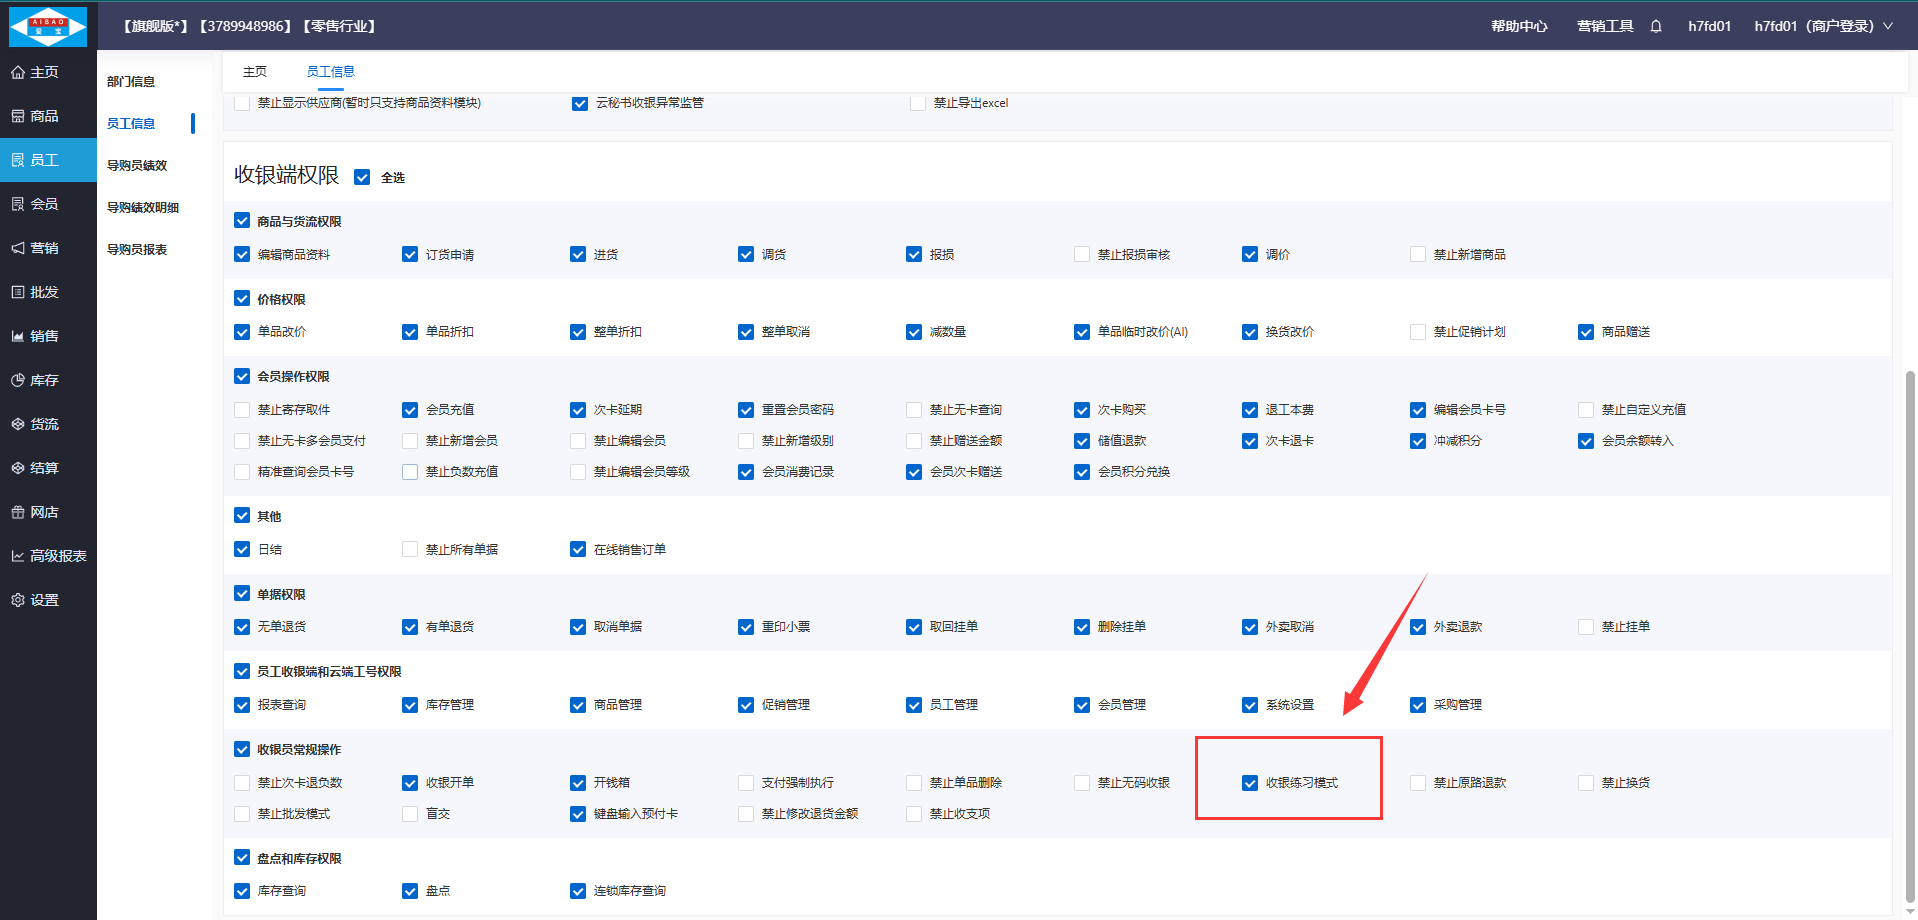Click 营销工具 in the top bar
Viewport: 1918px width, 920px height.
(x=1605, y=26)
